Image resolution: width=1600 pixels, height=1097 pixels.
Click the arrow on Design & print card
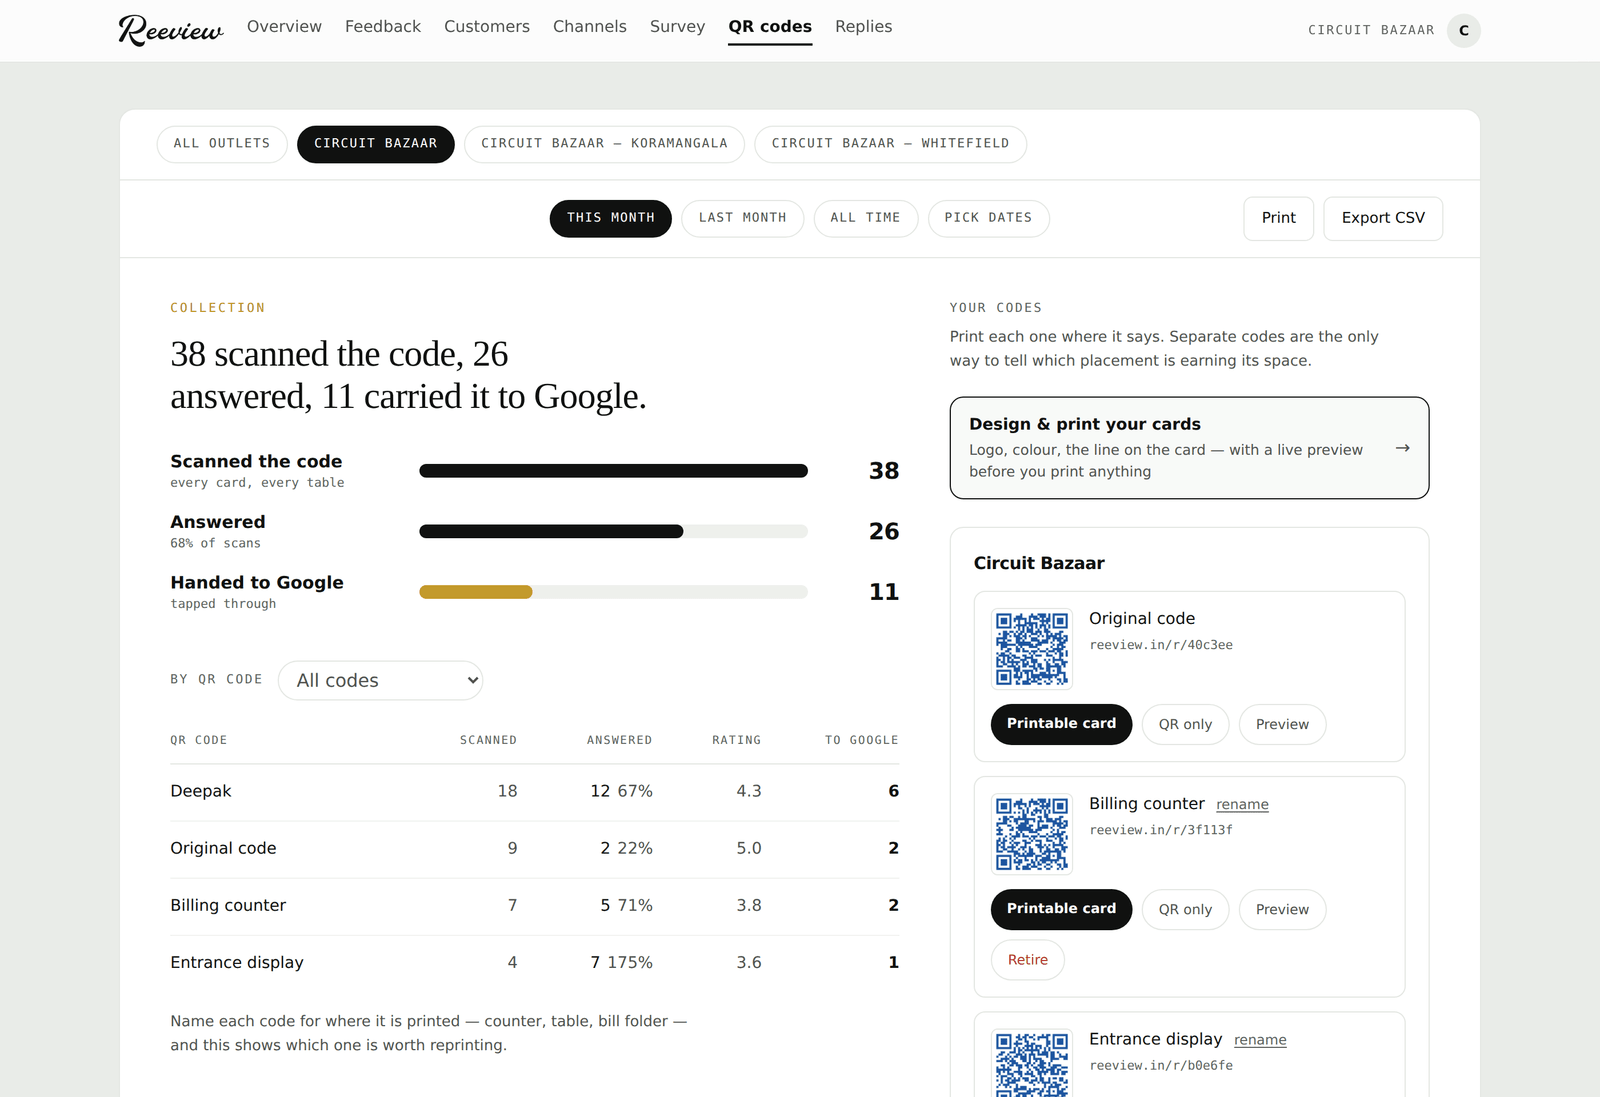pyautogui.click(x=1403, y=448)
